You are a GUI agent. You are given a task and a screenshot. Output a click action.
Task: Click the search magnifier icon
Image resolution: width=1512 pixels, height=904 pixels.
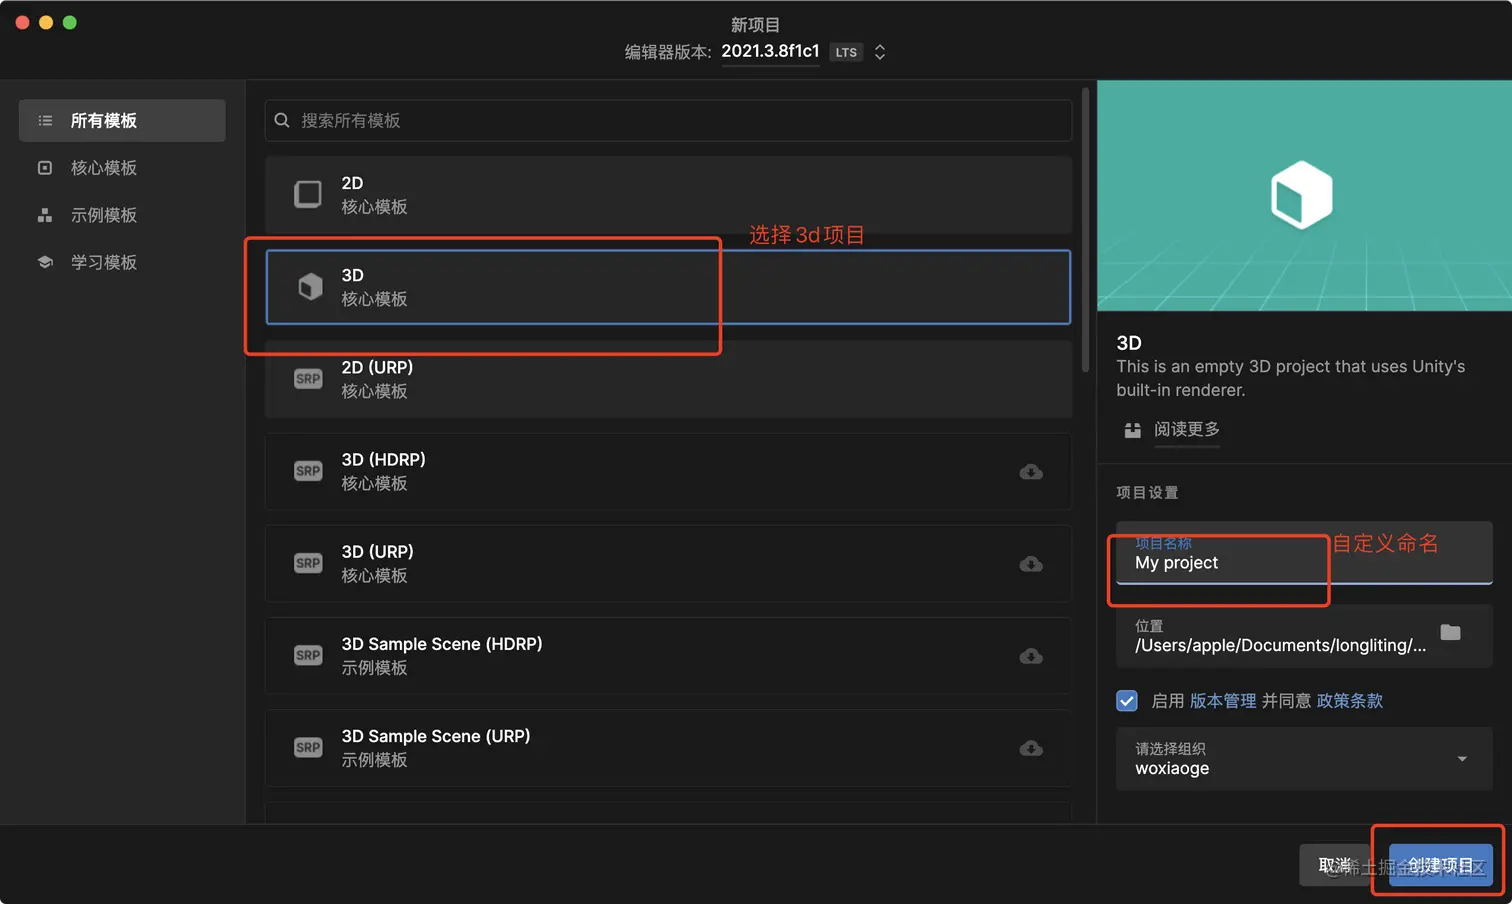(x=282, y=120)
